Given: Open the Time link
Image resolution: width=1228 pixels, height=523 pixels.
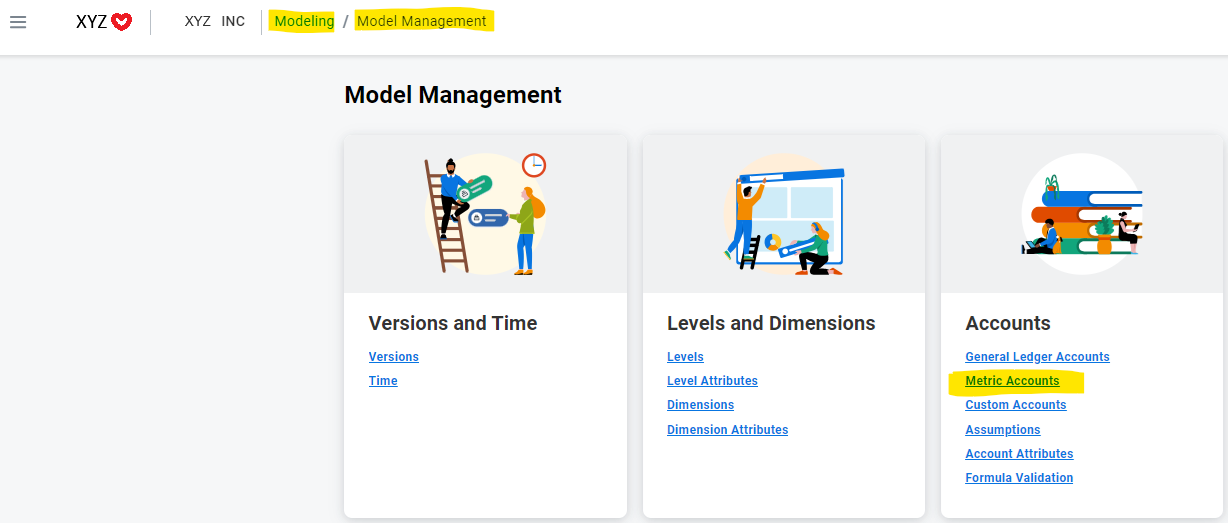Looking at the screenshot, I should pos(383,381).
